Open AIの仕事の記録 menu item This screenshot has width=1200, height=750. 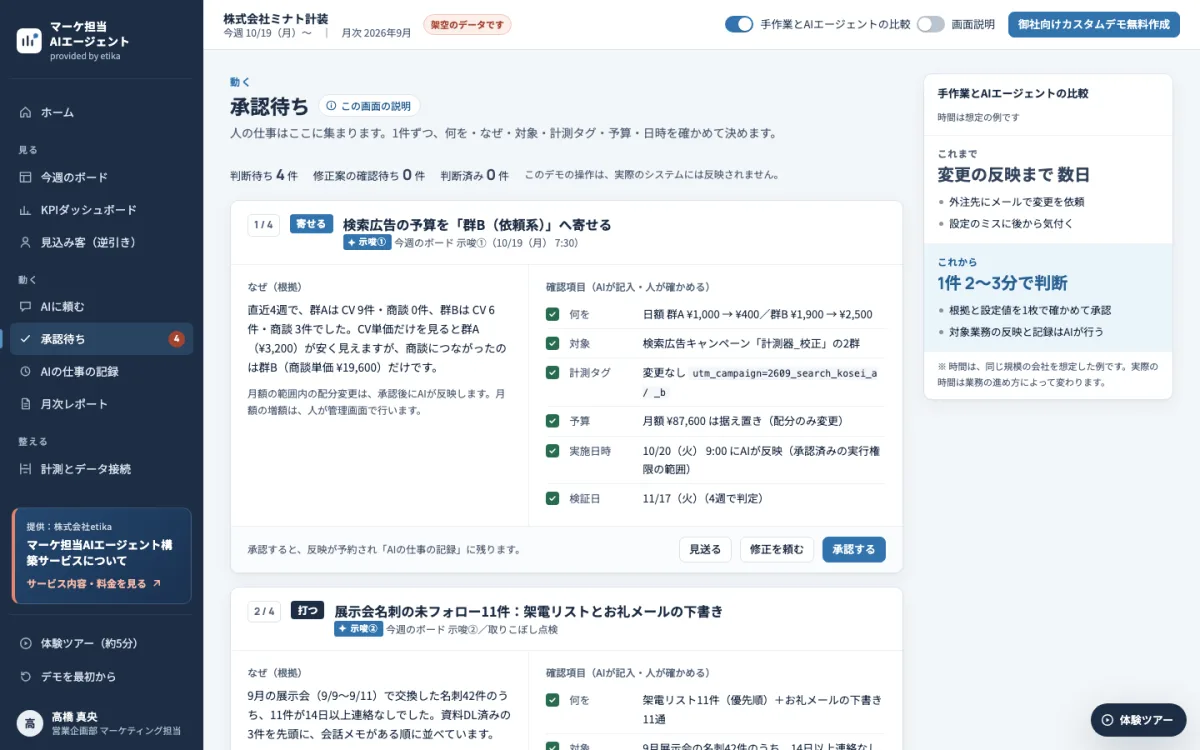(101, 371)
